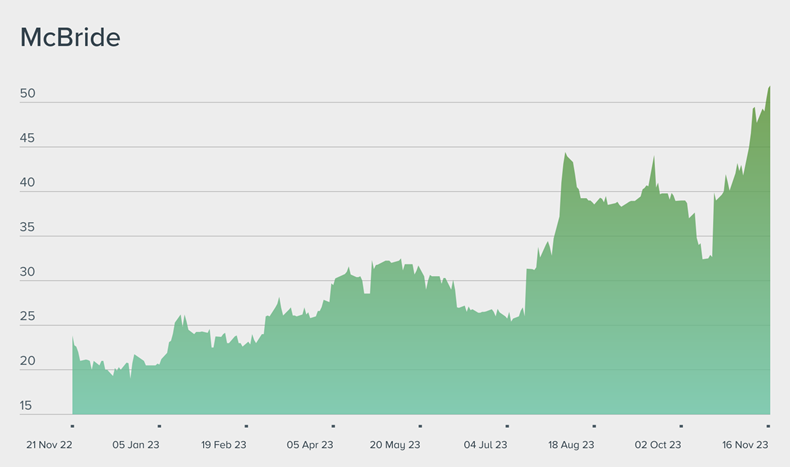Click the 19 Feb 23 axis date
790x467 pixels.
coord(223,445)
